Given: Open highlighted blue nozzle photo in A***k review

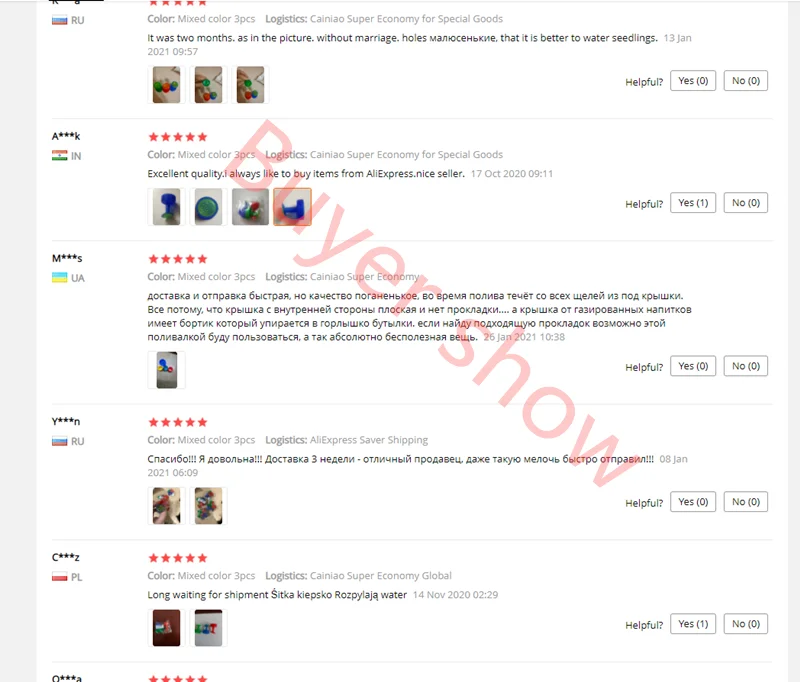Looking at the screenshot, I should [292, 207].
